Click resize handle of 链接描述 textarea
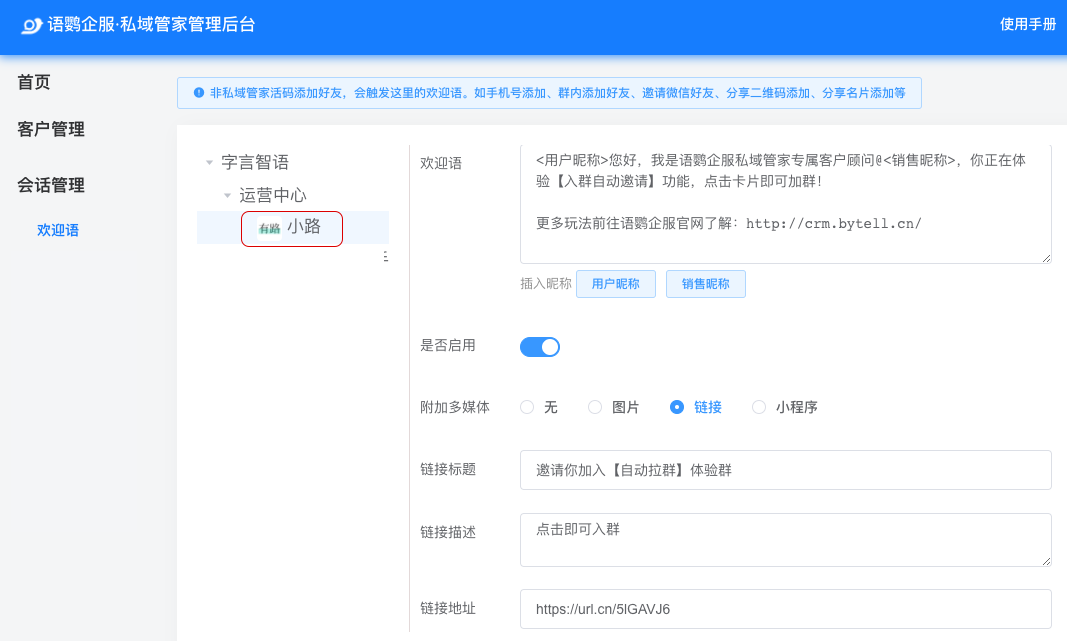Image resolution: width=1067 pixels, height=641 pixels. pyautogui.click(x=1046, y=561)
